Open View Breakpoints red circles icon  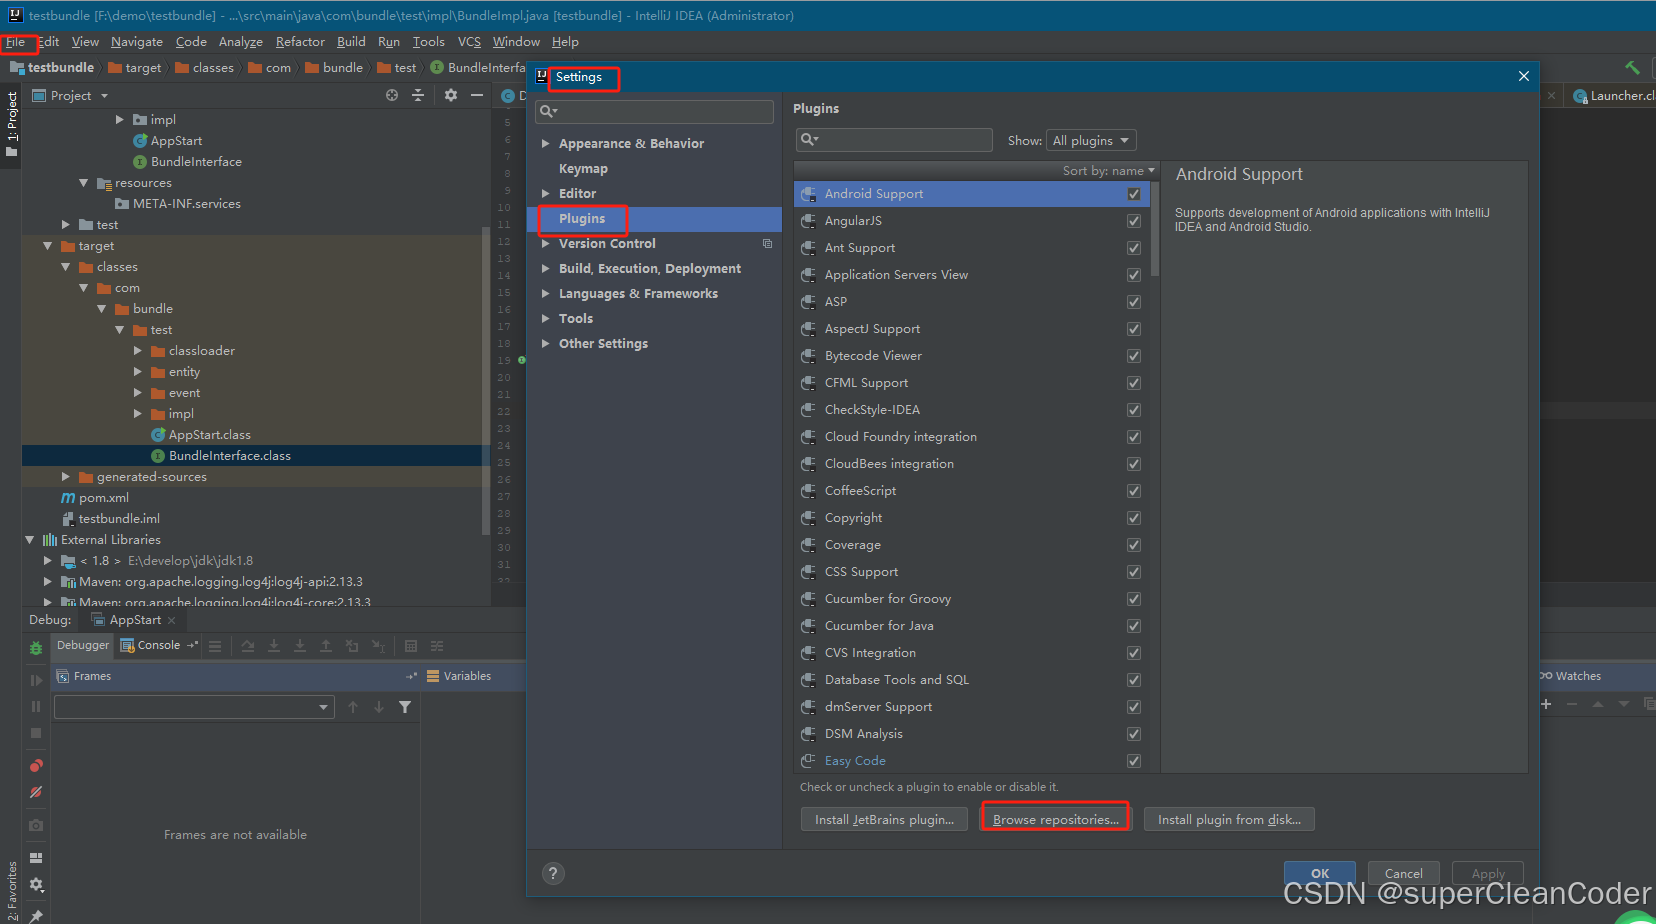[36, 765]
